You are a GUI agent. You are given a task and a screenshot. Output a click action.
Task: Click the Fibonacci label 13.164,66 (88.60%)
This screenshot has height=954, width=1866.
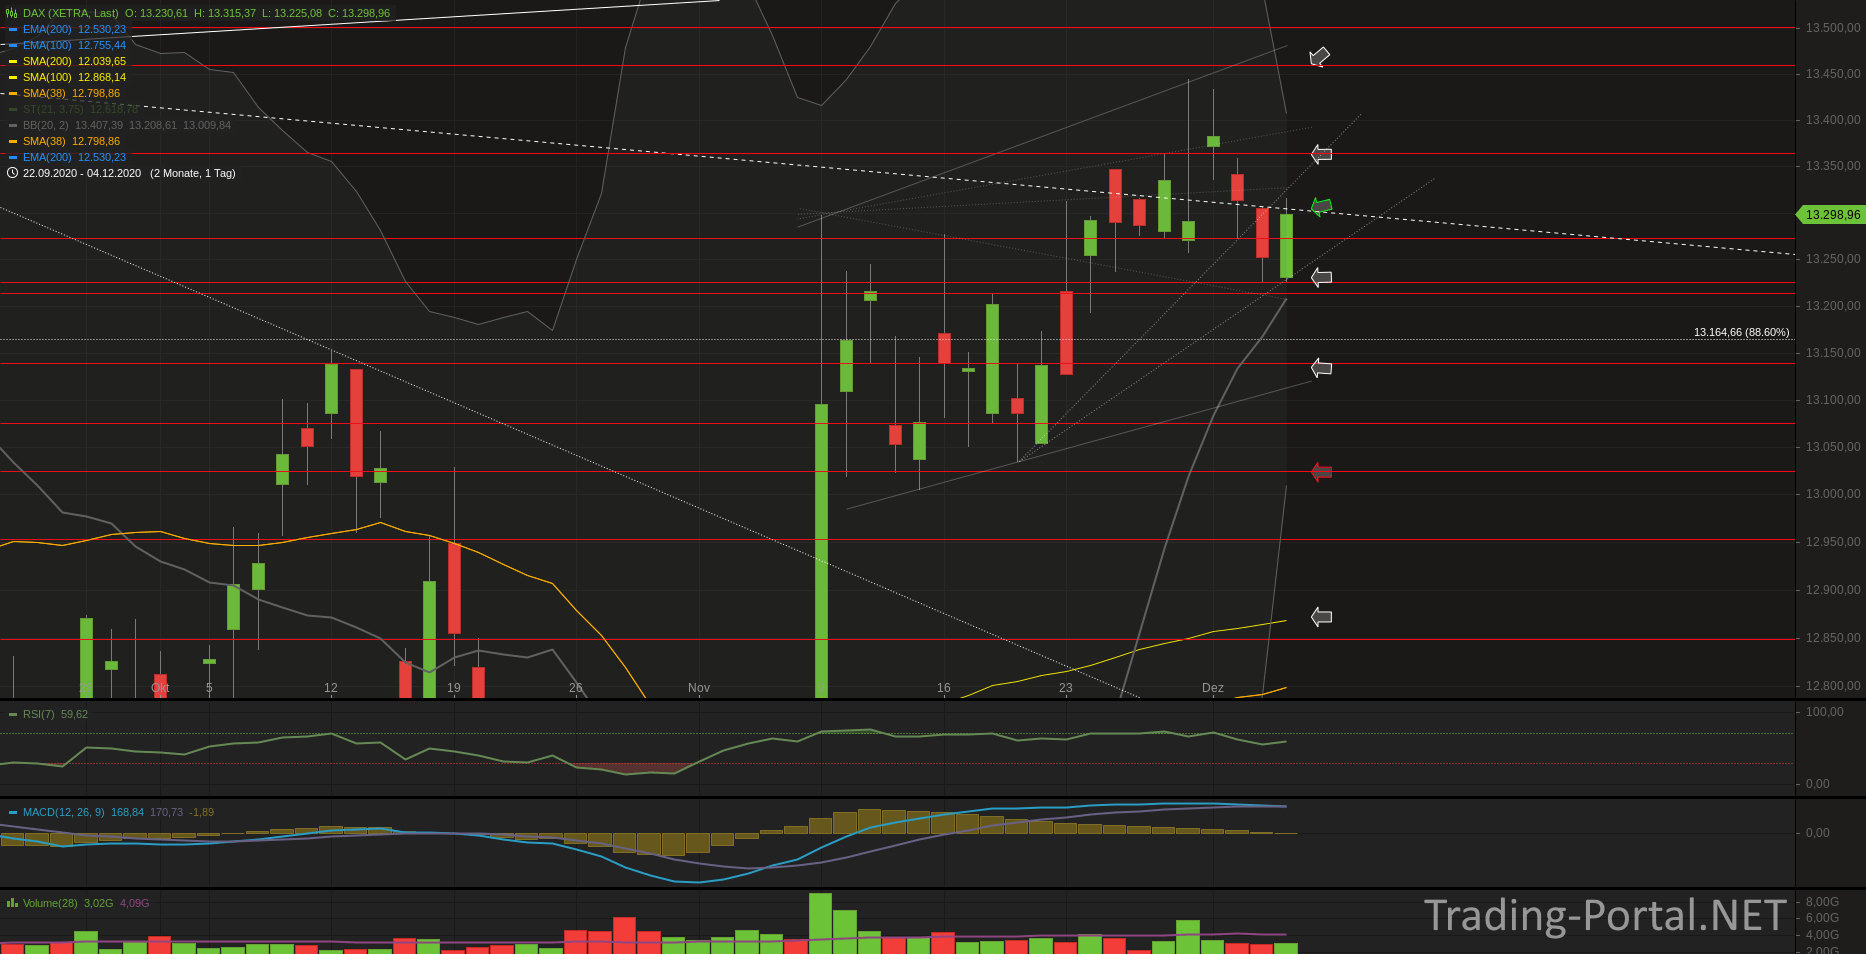[x=1741, y=332]
